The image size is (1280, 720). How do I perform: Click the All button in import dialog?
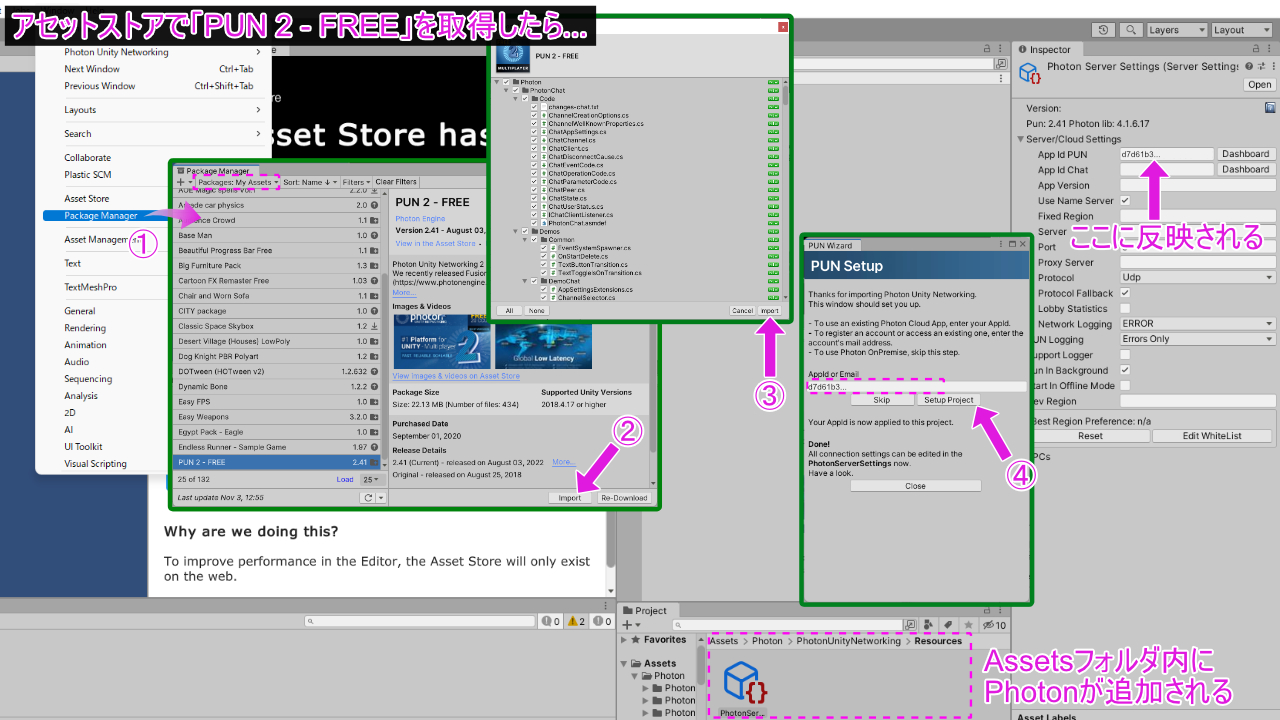click(x=508, y=311)
